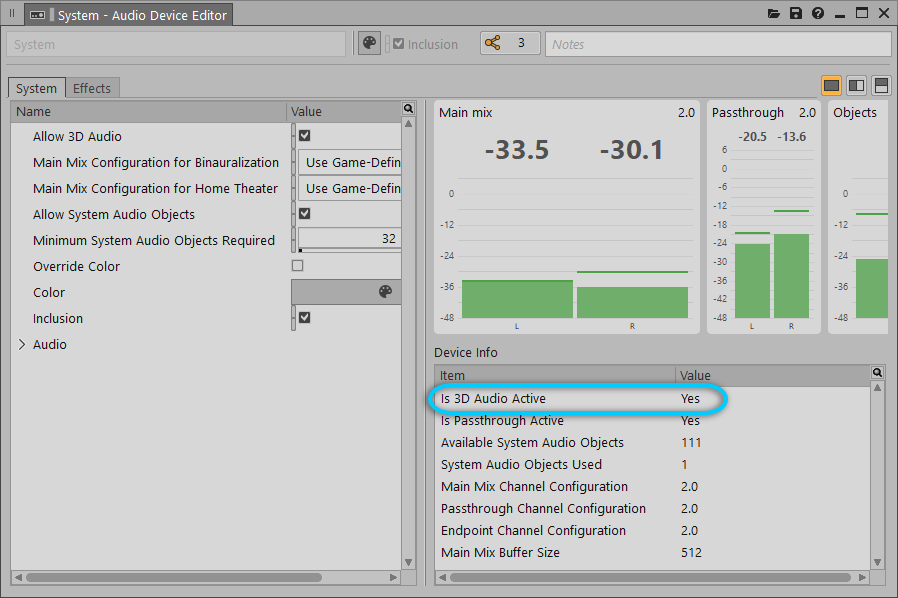The height and width of the screenshot is (598, 898).
Task: Enable the Override Color checkbox
Action: click(x=297, y=266)
